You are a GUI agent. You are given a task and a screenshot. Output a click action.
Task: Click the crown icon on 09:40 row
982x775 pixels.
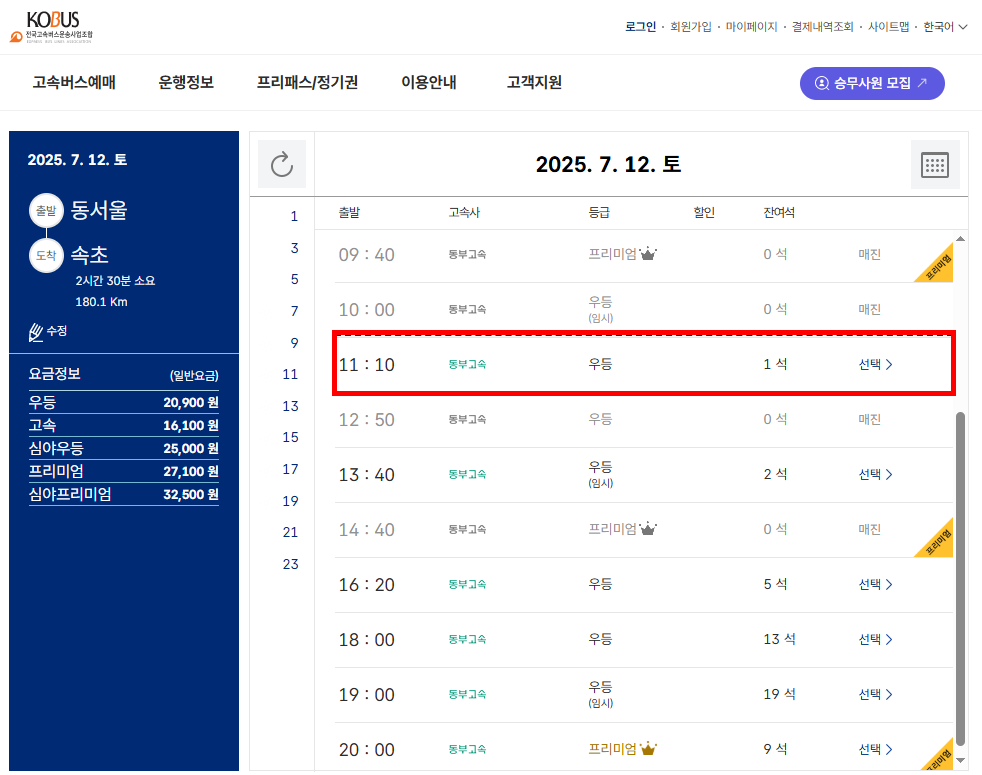(x=648, y=254)
